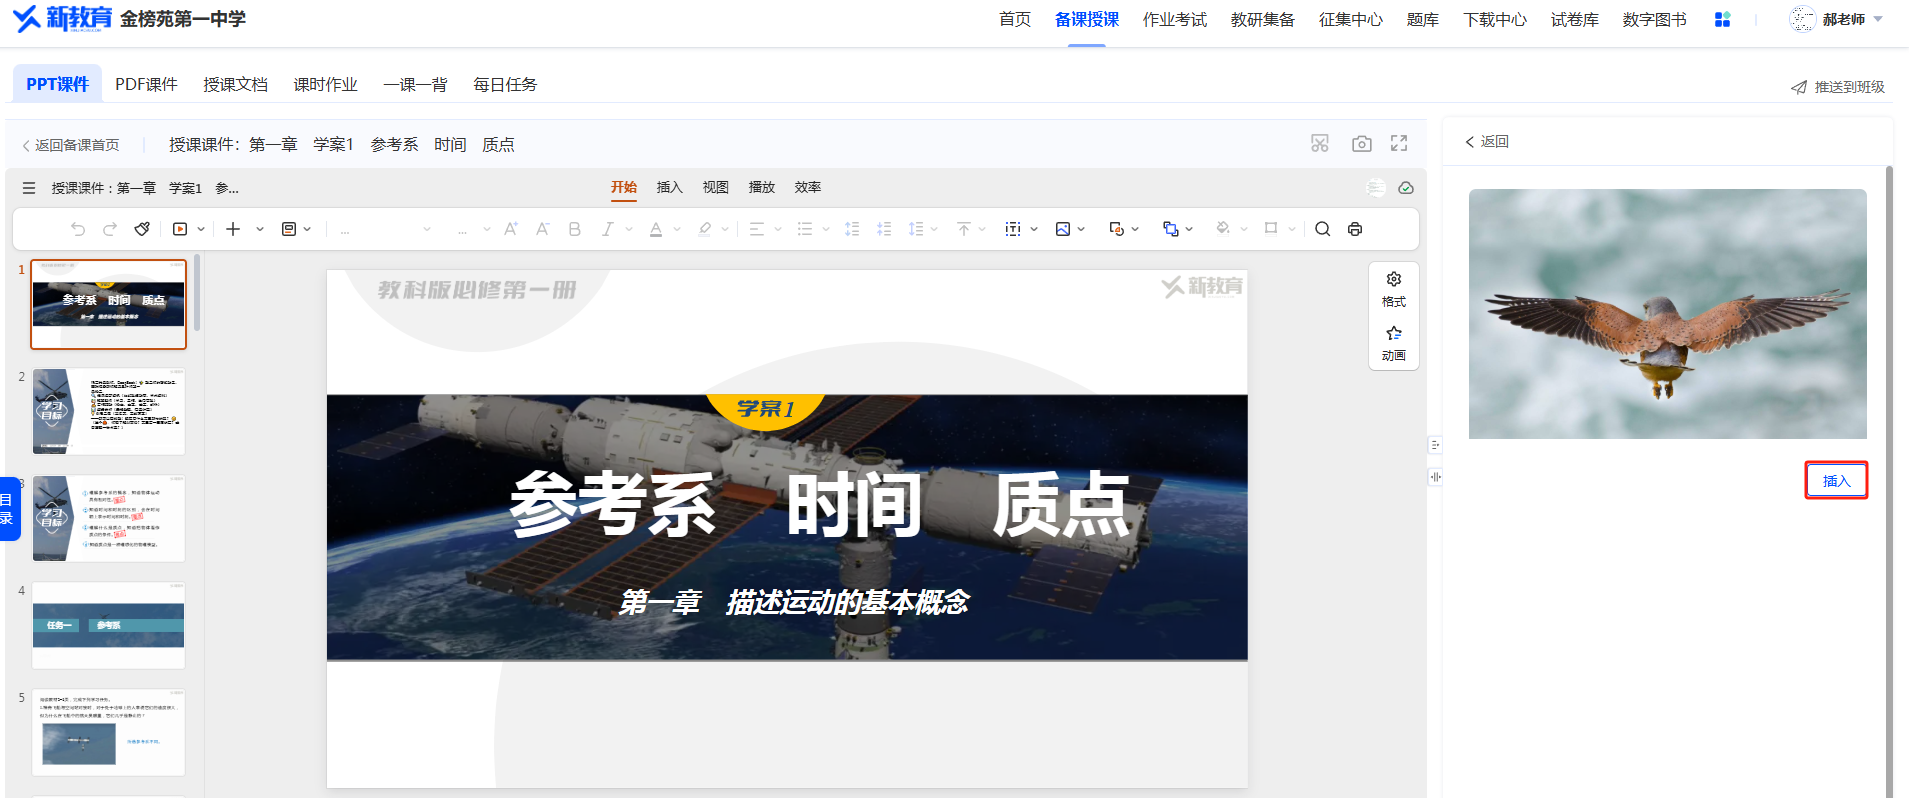This screenshot has width=1909, height=798.
Task: Set text alignment icon
Action: coord(756,229)
